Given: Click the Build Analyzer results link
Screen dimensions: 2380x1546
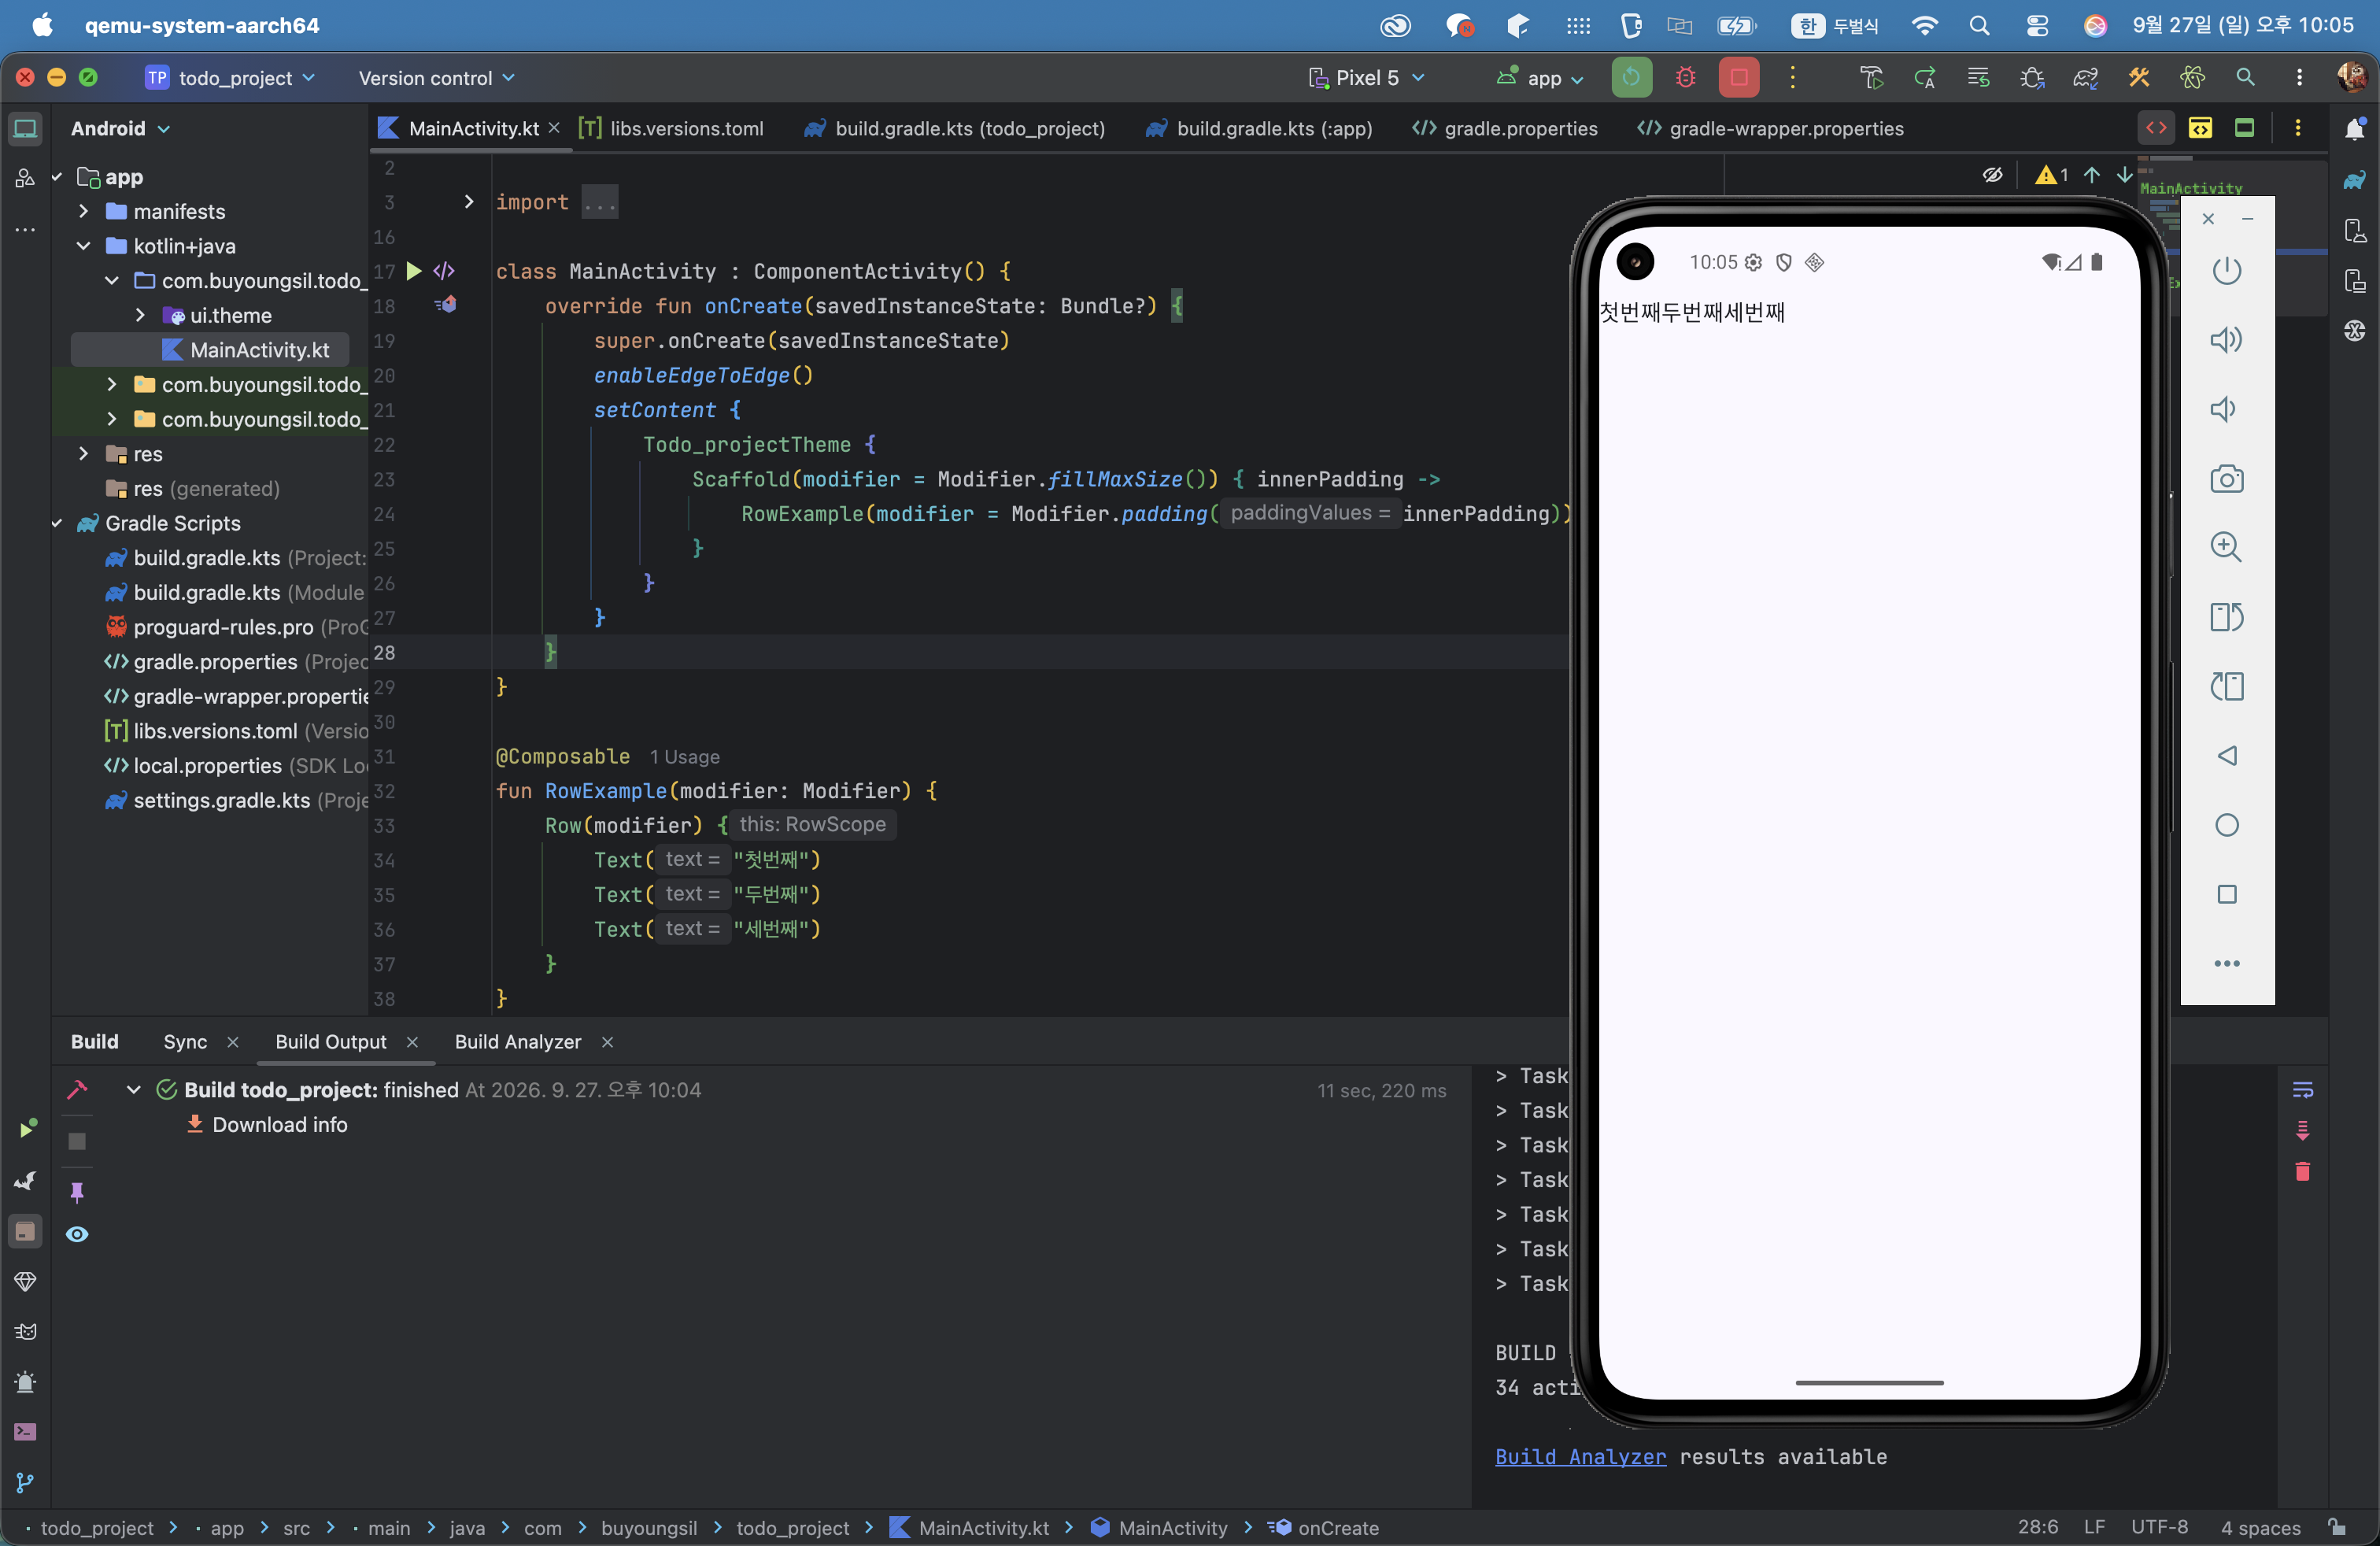Looking at the screenshot, I should (1580, 1457).
